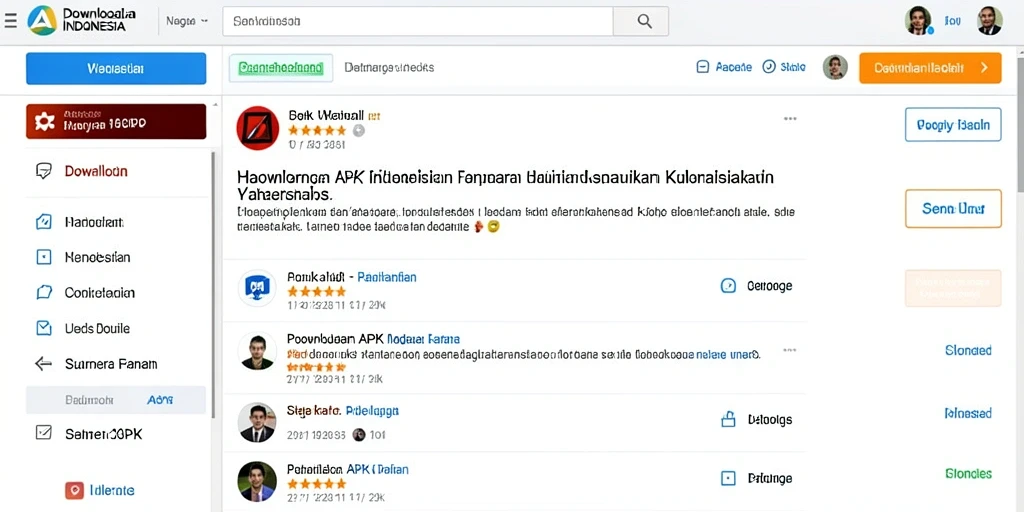Expand the Nagte dropdown in header
The height and width of the screenshot is (512, 1024).
(187, 21)
